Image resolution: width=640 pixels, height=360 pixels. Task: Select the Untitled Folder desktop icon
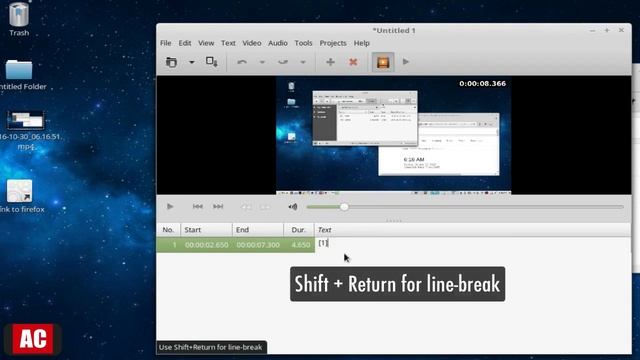click(19, 75)
